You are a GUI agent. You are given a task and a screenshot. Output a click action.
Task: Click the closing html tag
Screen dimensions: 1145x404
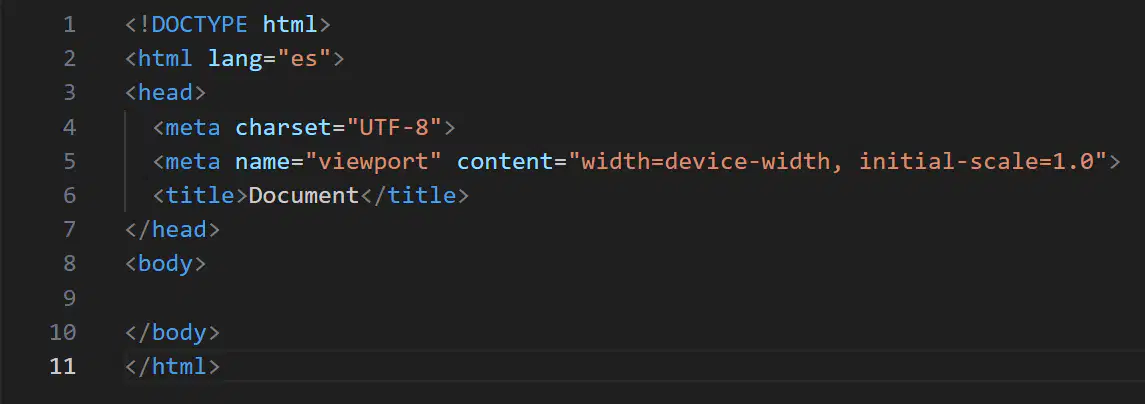[x=172, y=366]
